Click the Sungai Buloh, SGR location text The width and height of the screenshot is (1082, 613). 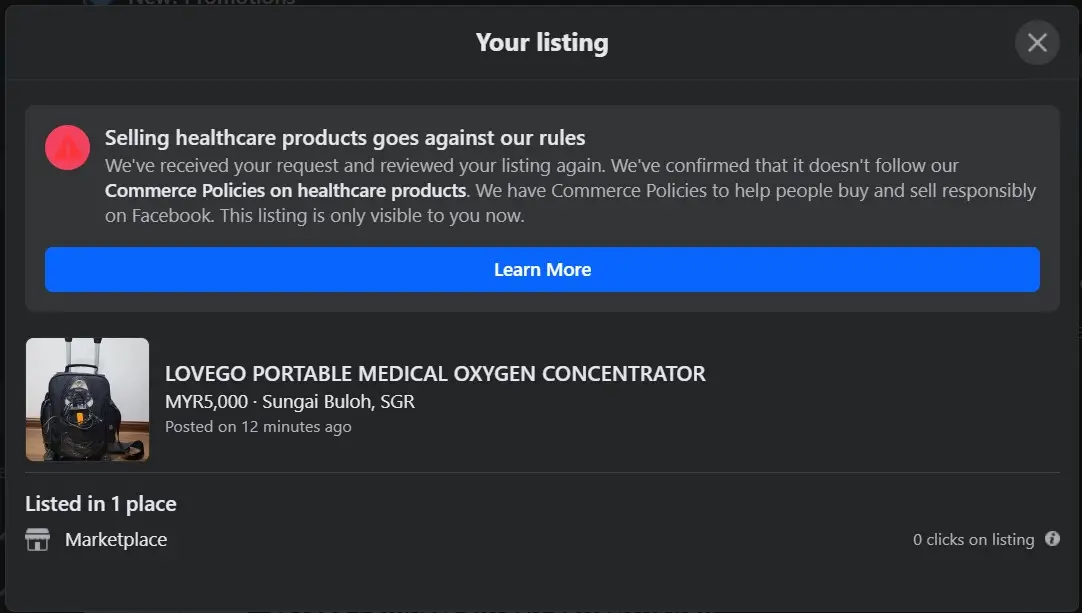point(338,402)
